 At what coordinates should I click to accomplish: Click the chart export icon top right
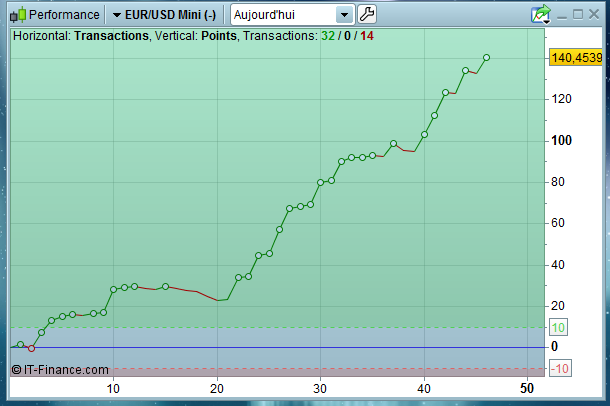[541, 15]
